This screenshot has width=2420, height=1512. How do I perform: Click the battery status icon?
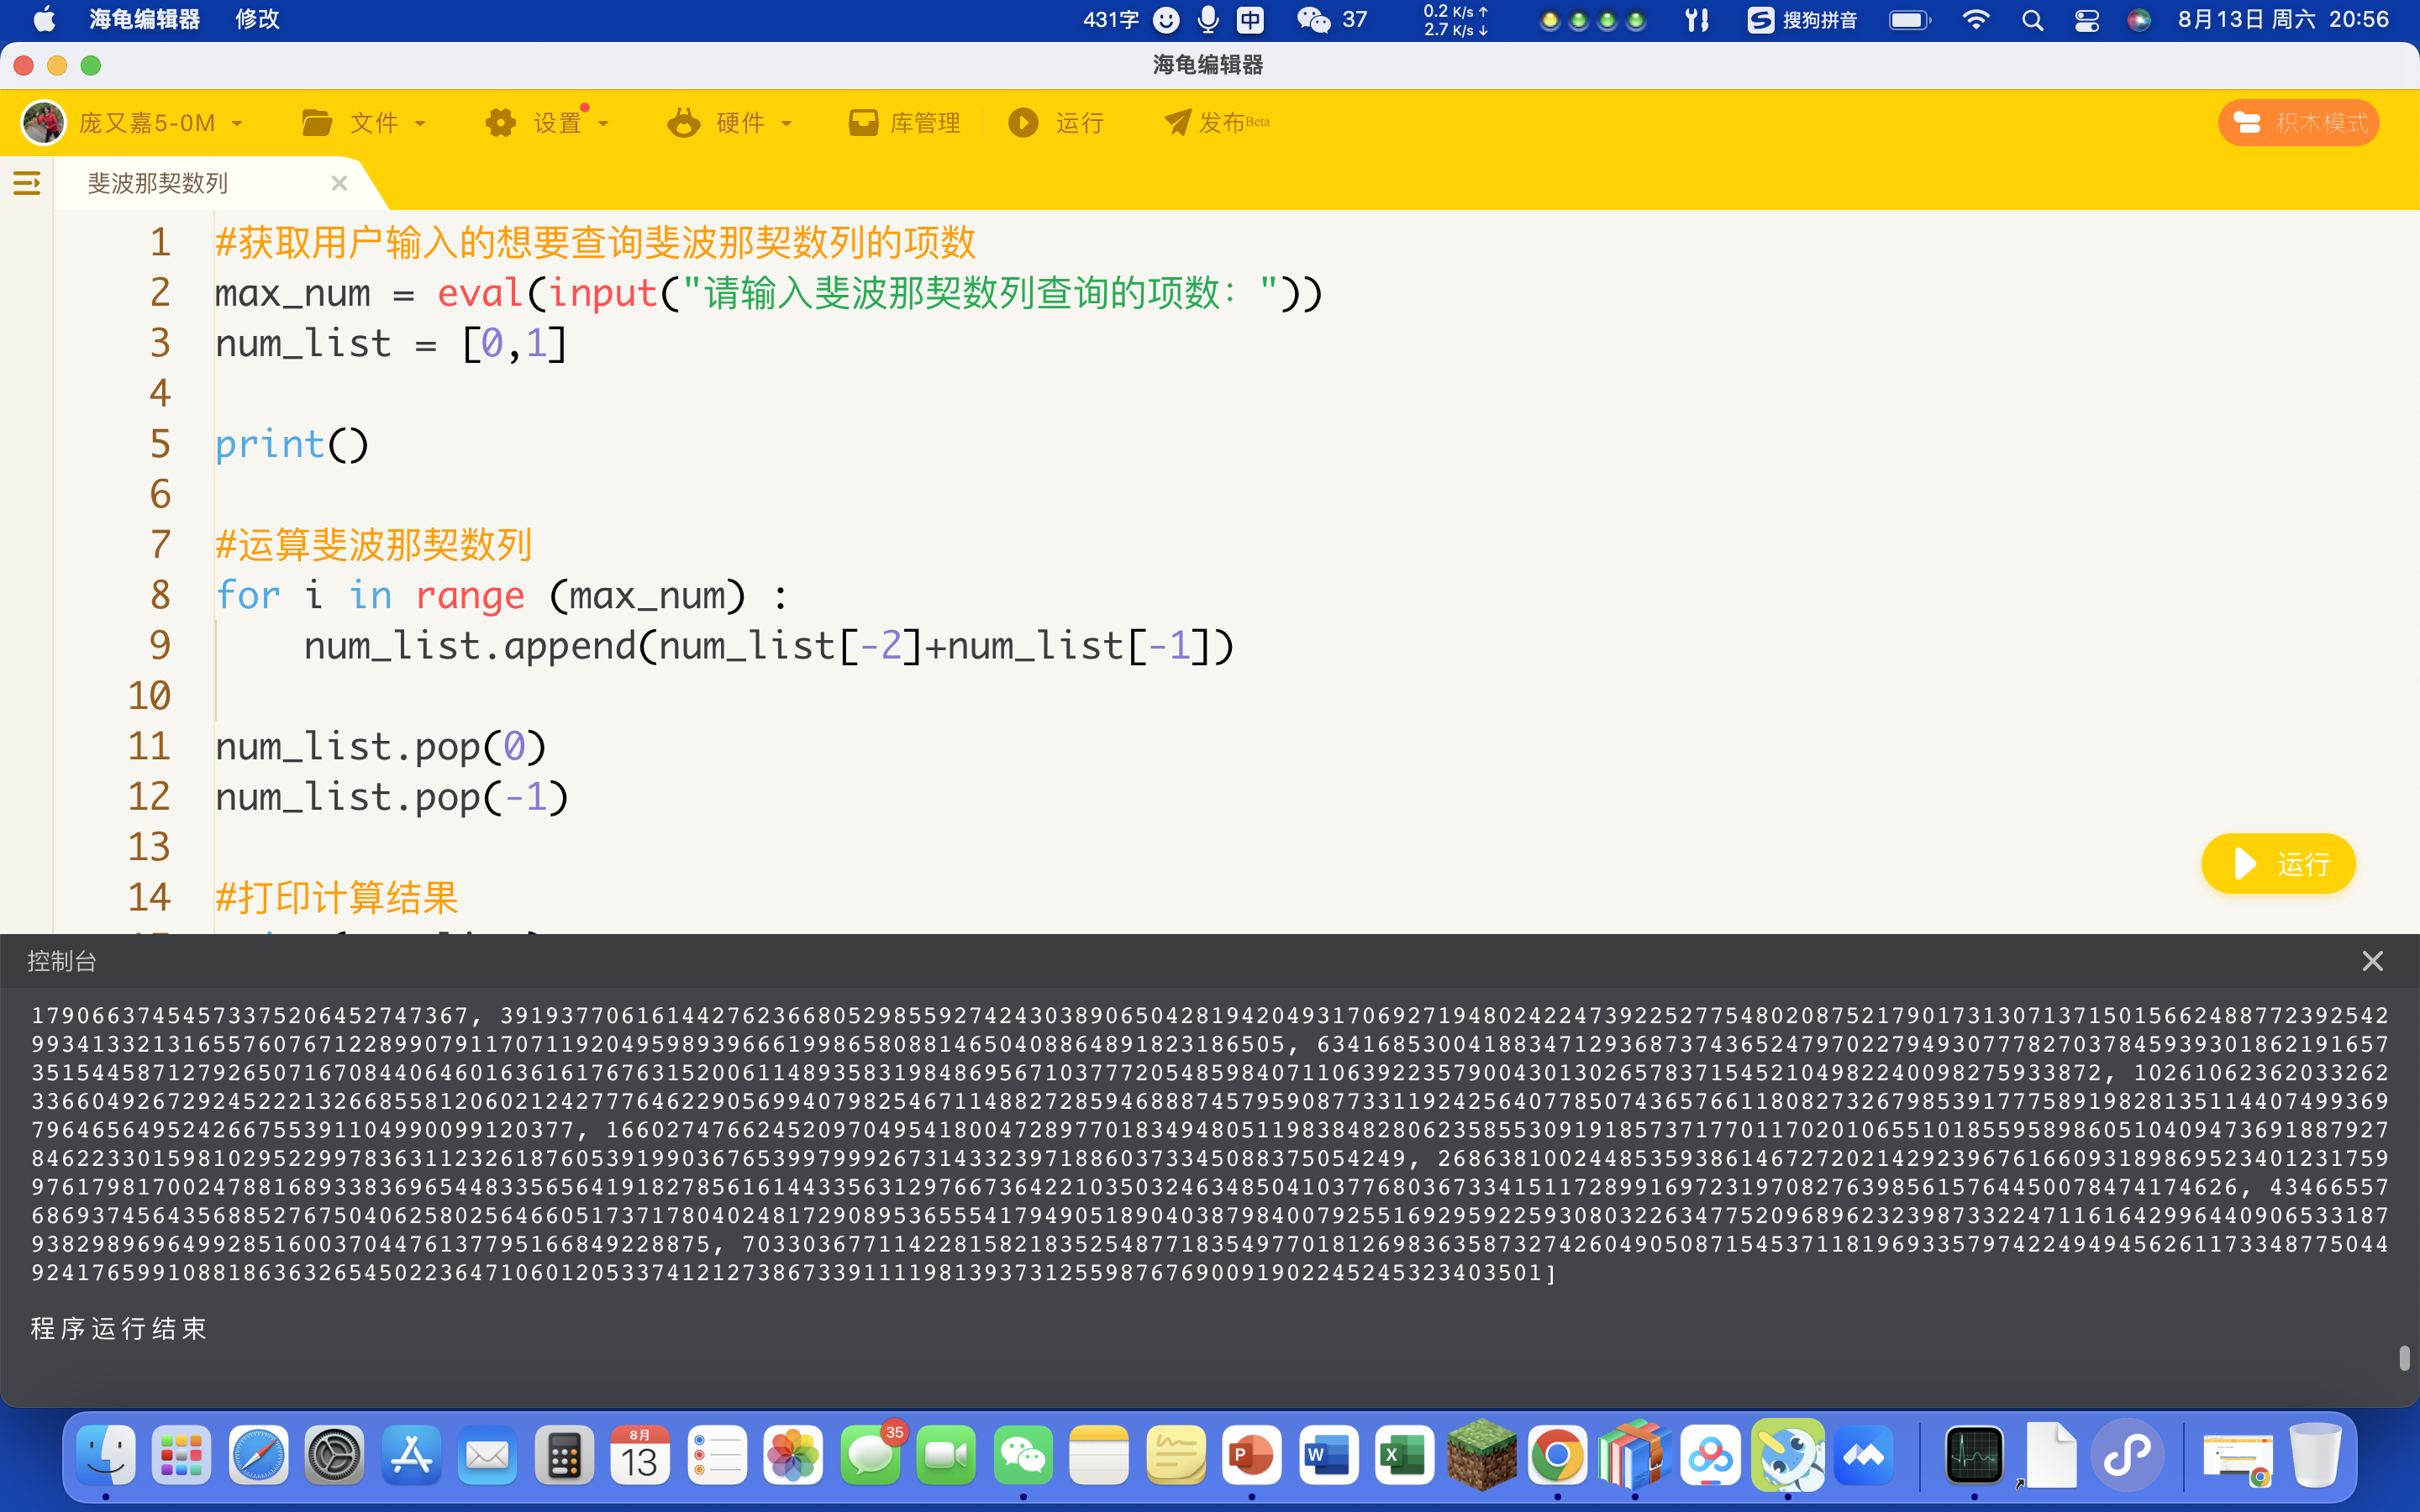1910,19
